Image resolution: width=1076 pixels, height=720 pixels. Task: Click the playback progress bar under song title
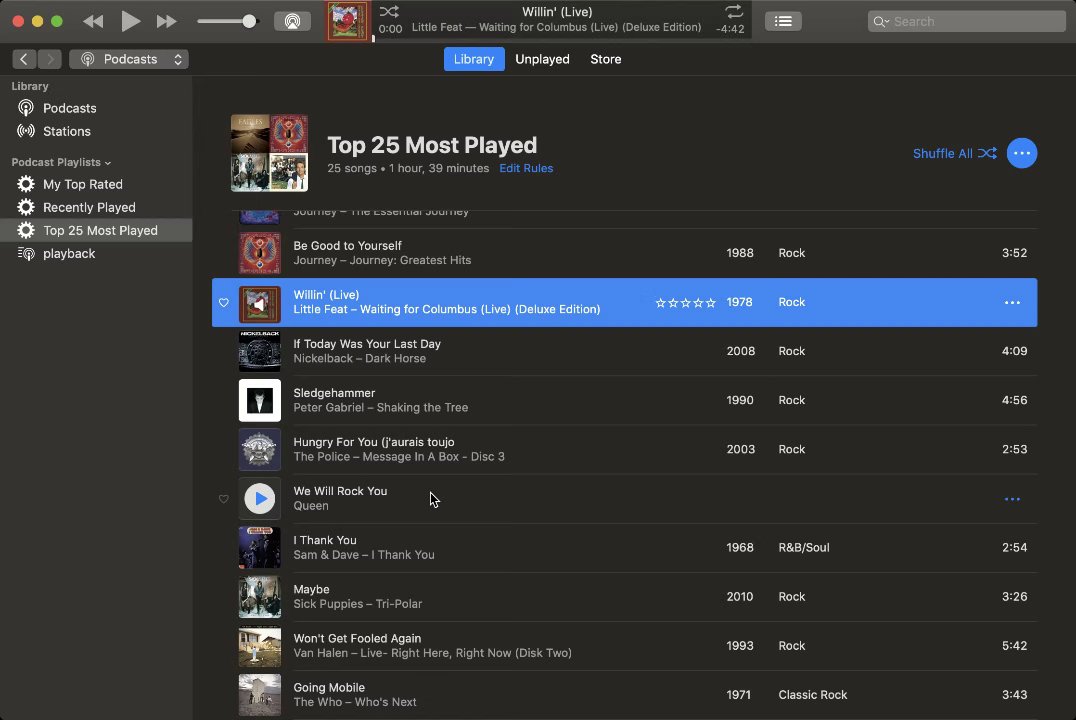(x=562, y=40)
